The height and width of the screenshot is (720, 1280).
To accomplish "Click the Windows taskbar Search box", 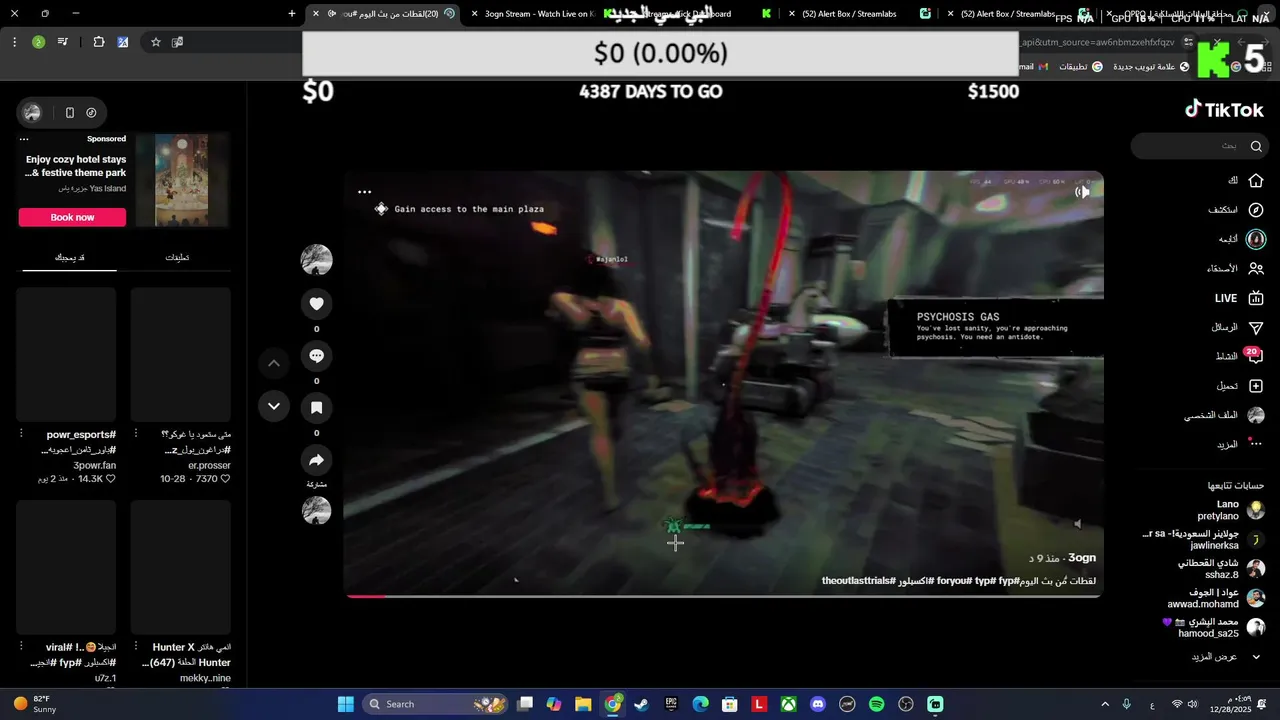I will tap(436, 704).
